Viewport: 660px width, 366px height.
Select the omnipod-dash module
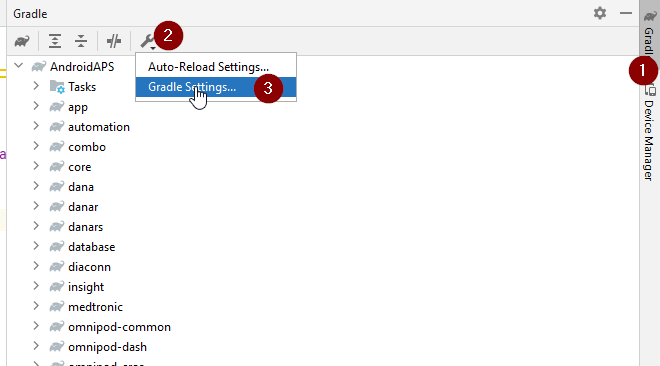(x=107, y=347)
